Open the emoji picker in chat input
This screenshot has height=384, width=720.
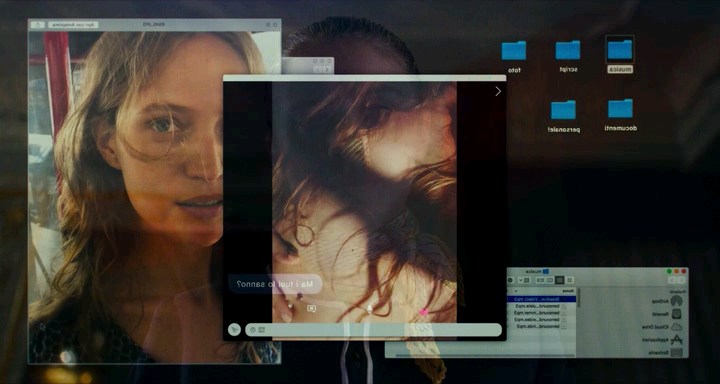coord(252,330)
